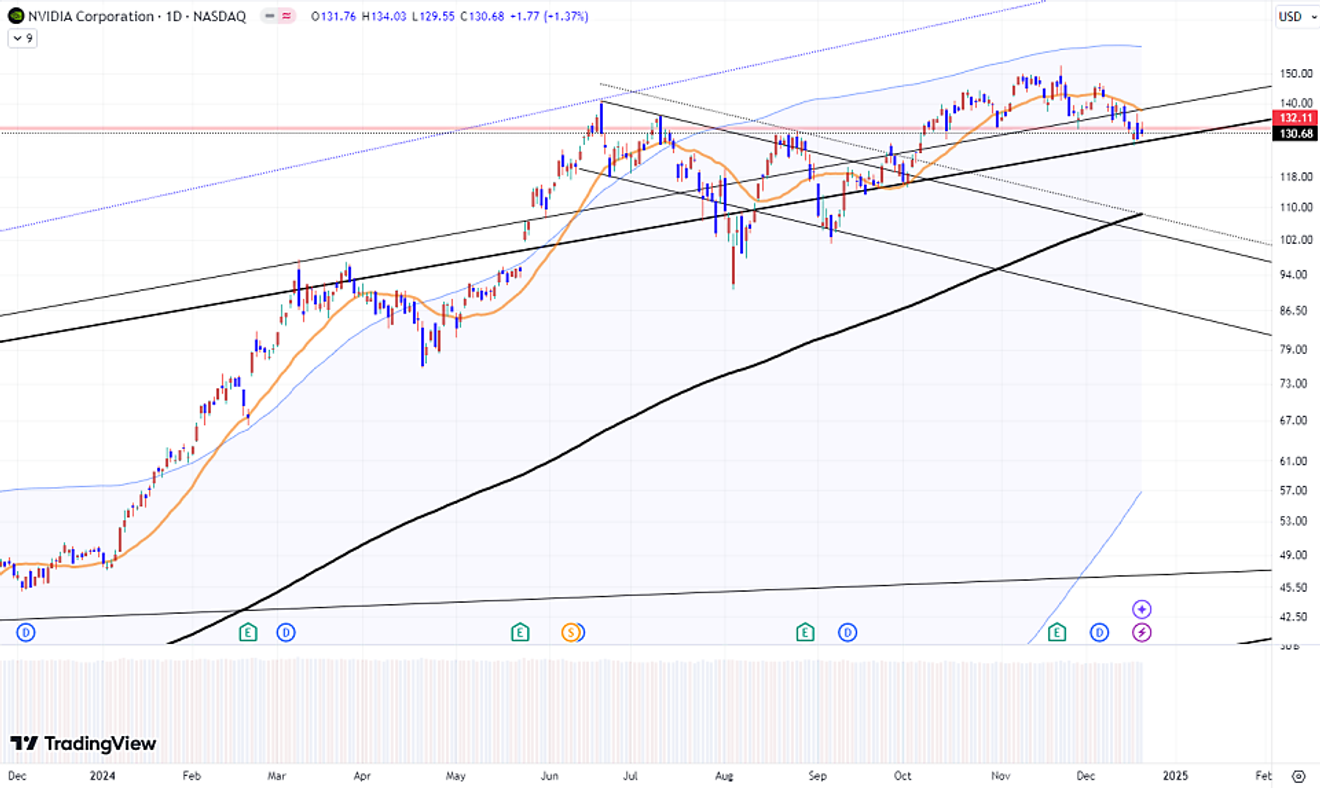
Task: Click the purple lightning bolt marker
Action: coord(1142,632)
